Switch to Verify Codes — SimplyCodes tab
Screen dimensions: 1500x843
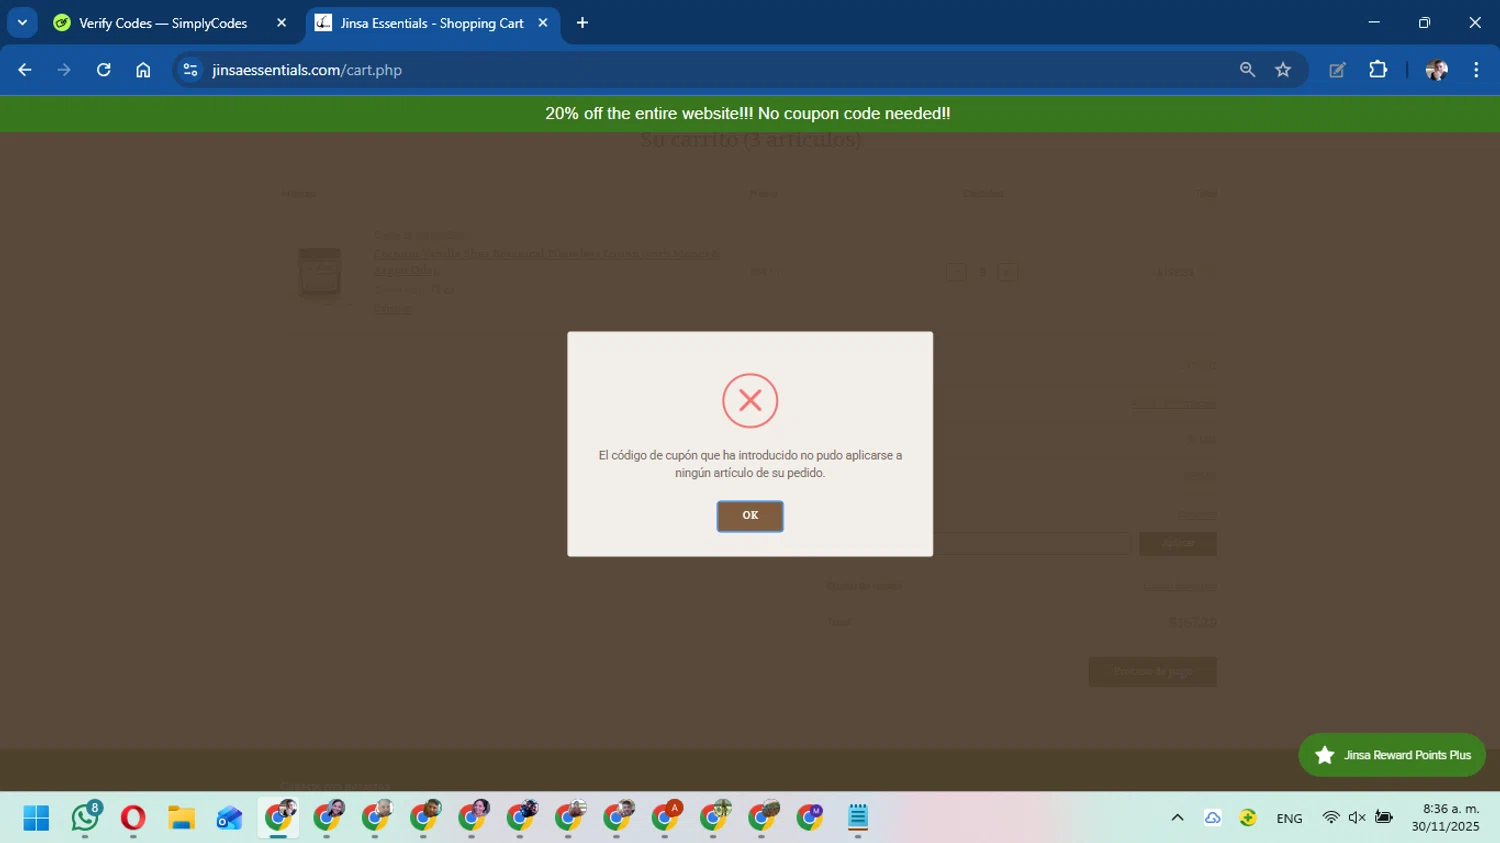(163, 23)
